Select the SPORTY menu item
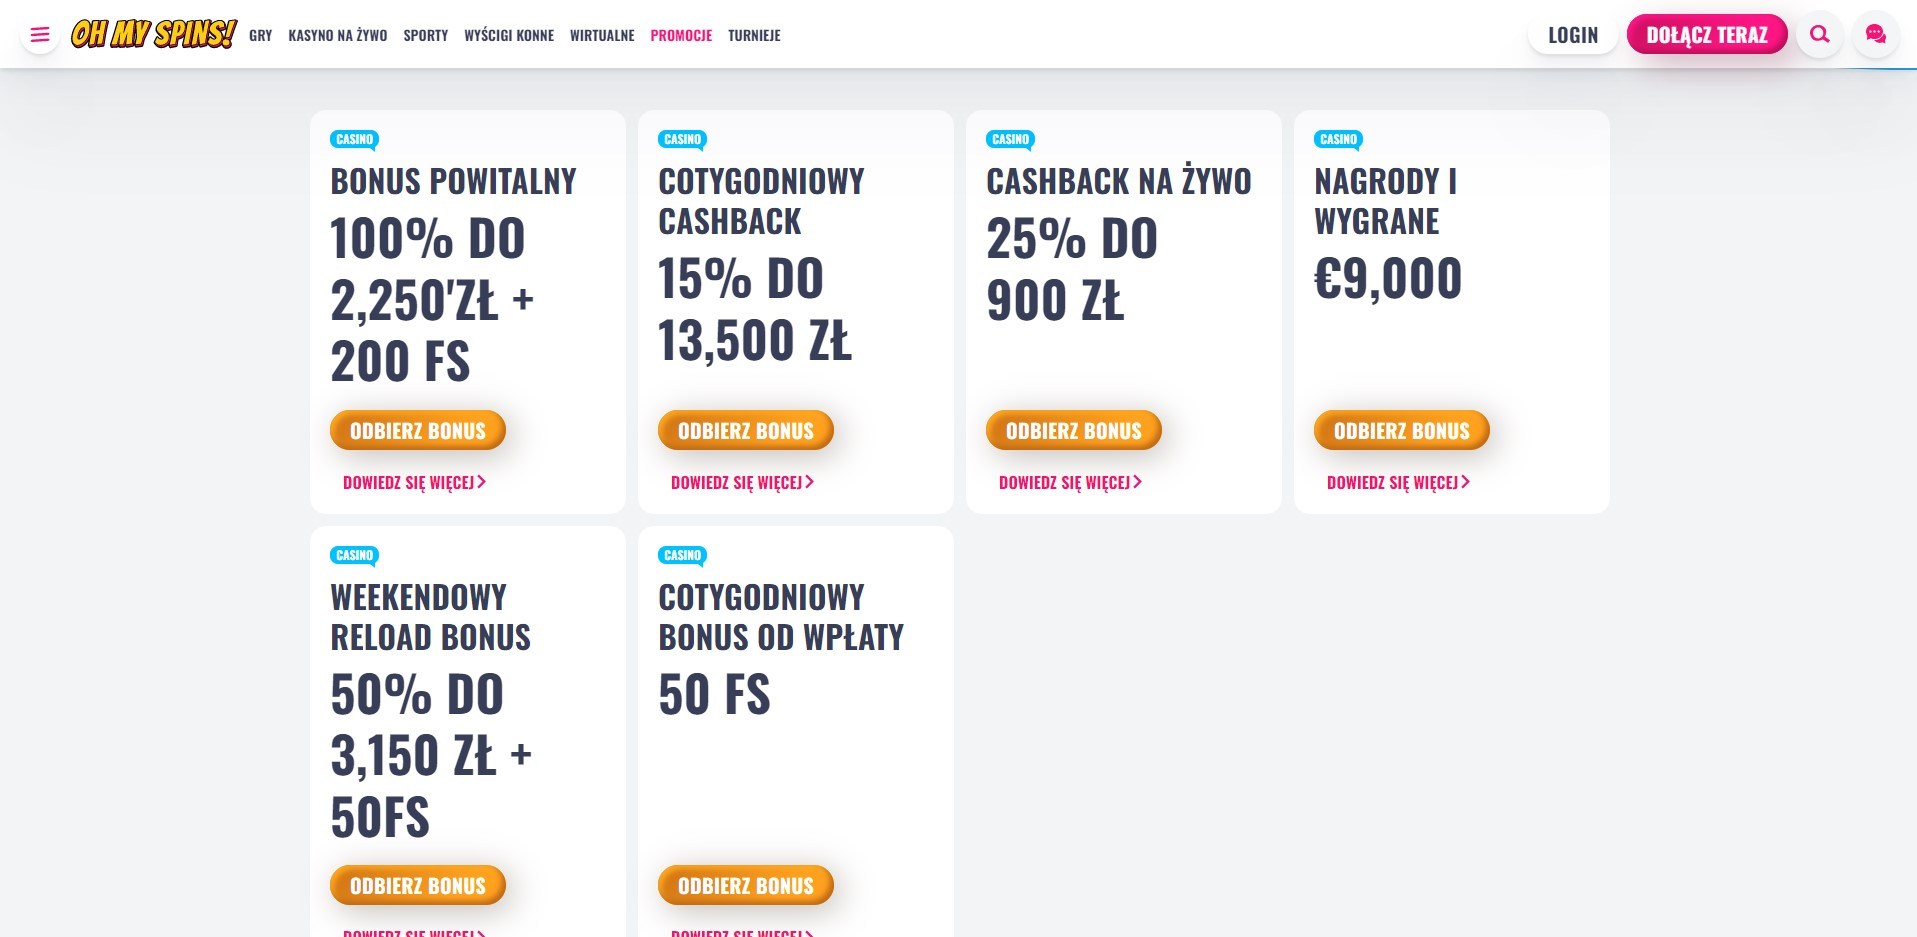The height and width of the screenshot is (937, 1917). (426, 35)
